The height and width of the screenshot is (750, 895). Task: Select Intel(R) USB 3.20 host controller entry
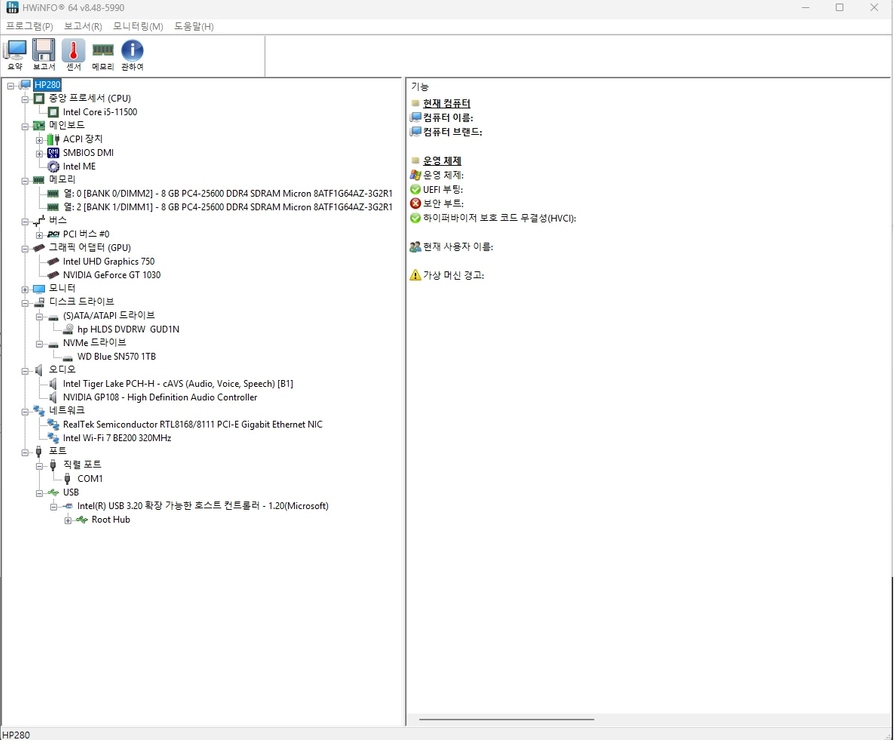pyautogui.click(x=203, y=507)
